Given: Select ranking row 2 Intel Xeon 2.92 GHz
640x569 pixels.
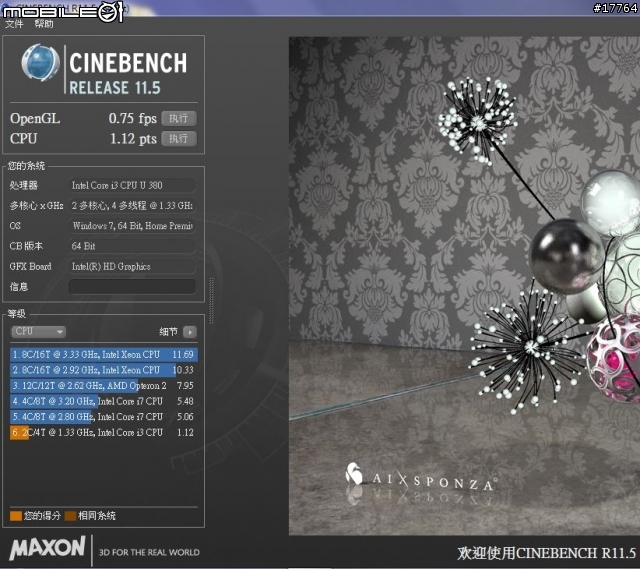Looking at the screenshot, I should (104, 370).
